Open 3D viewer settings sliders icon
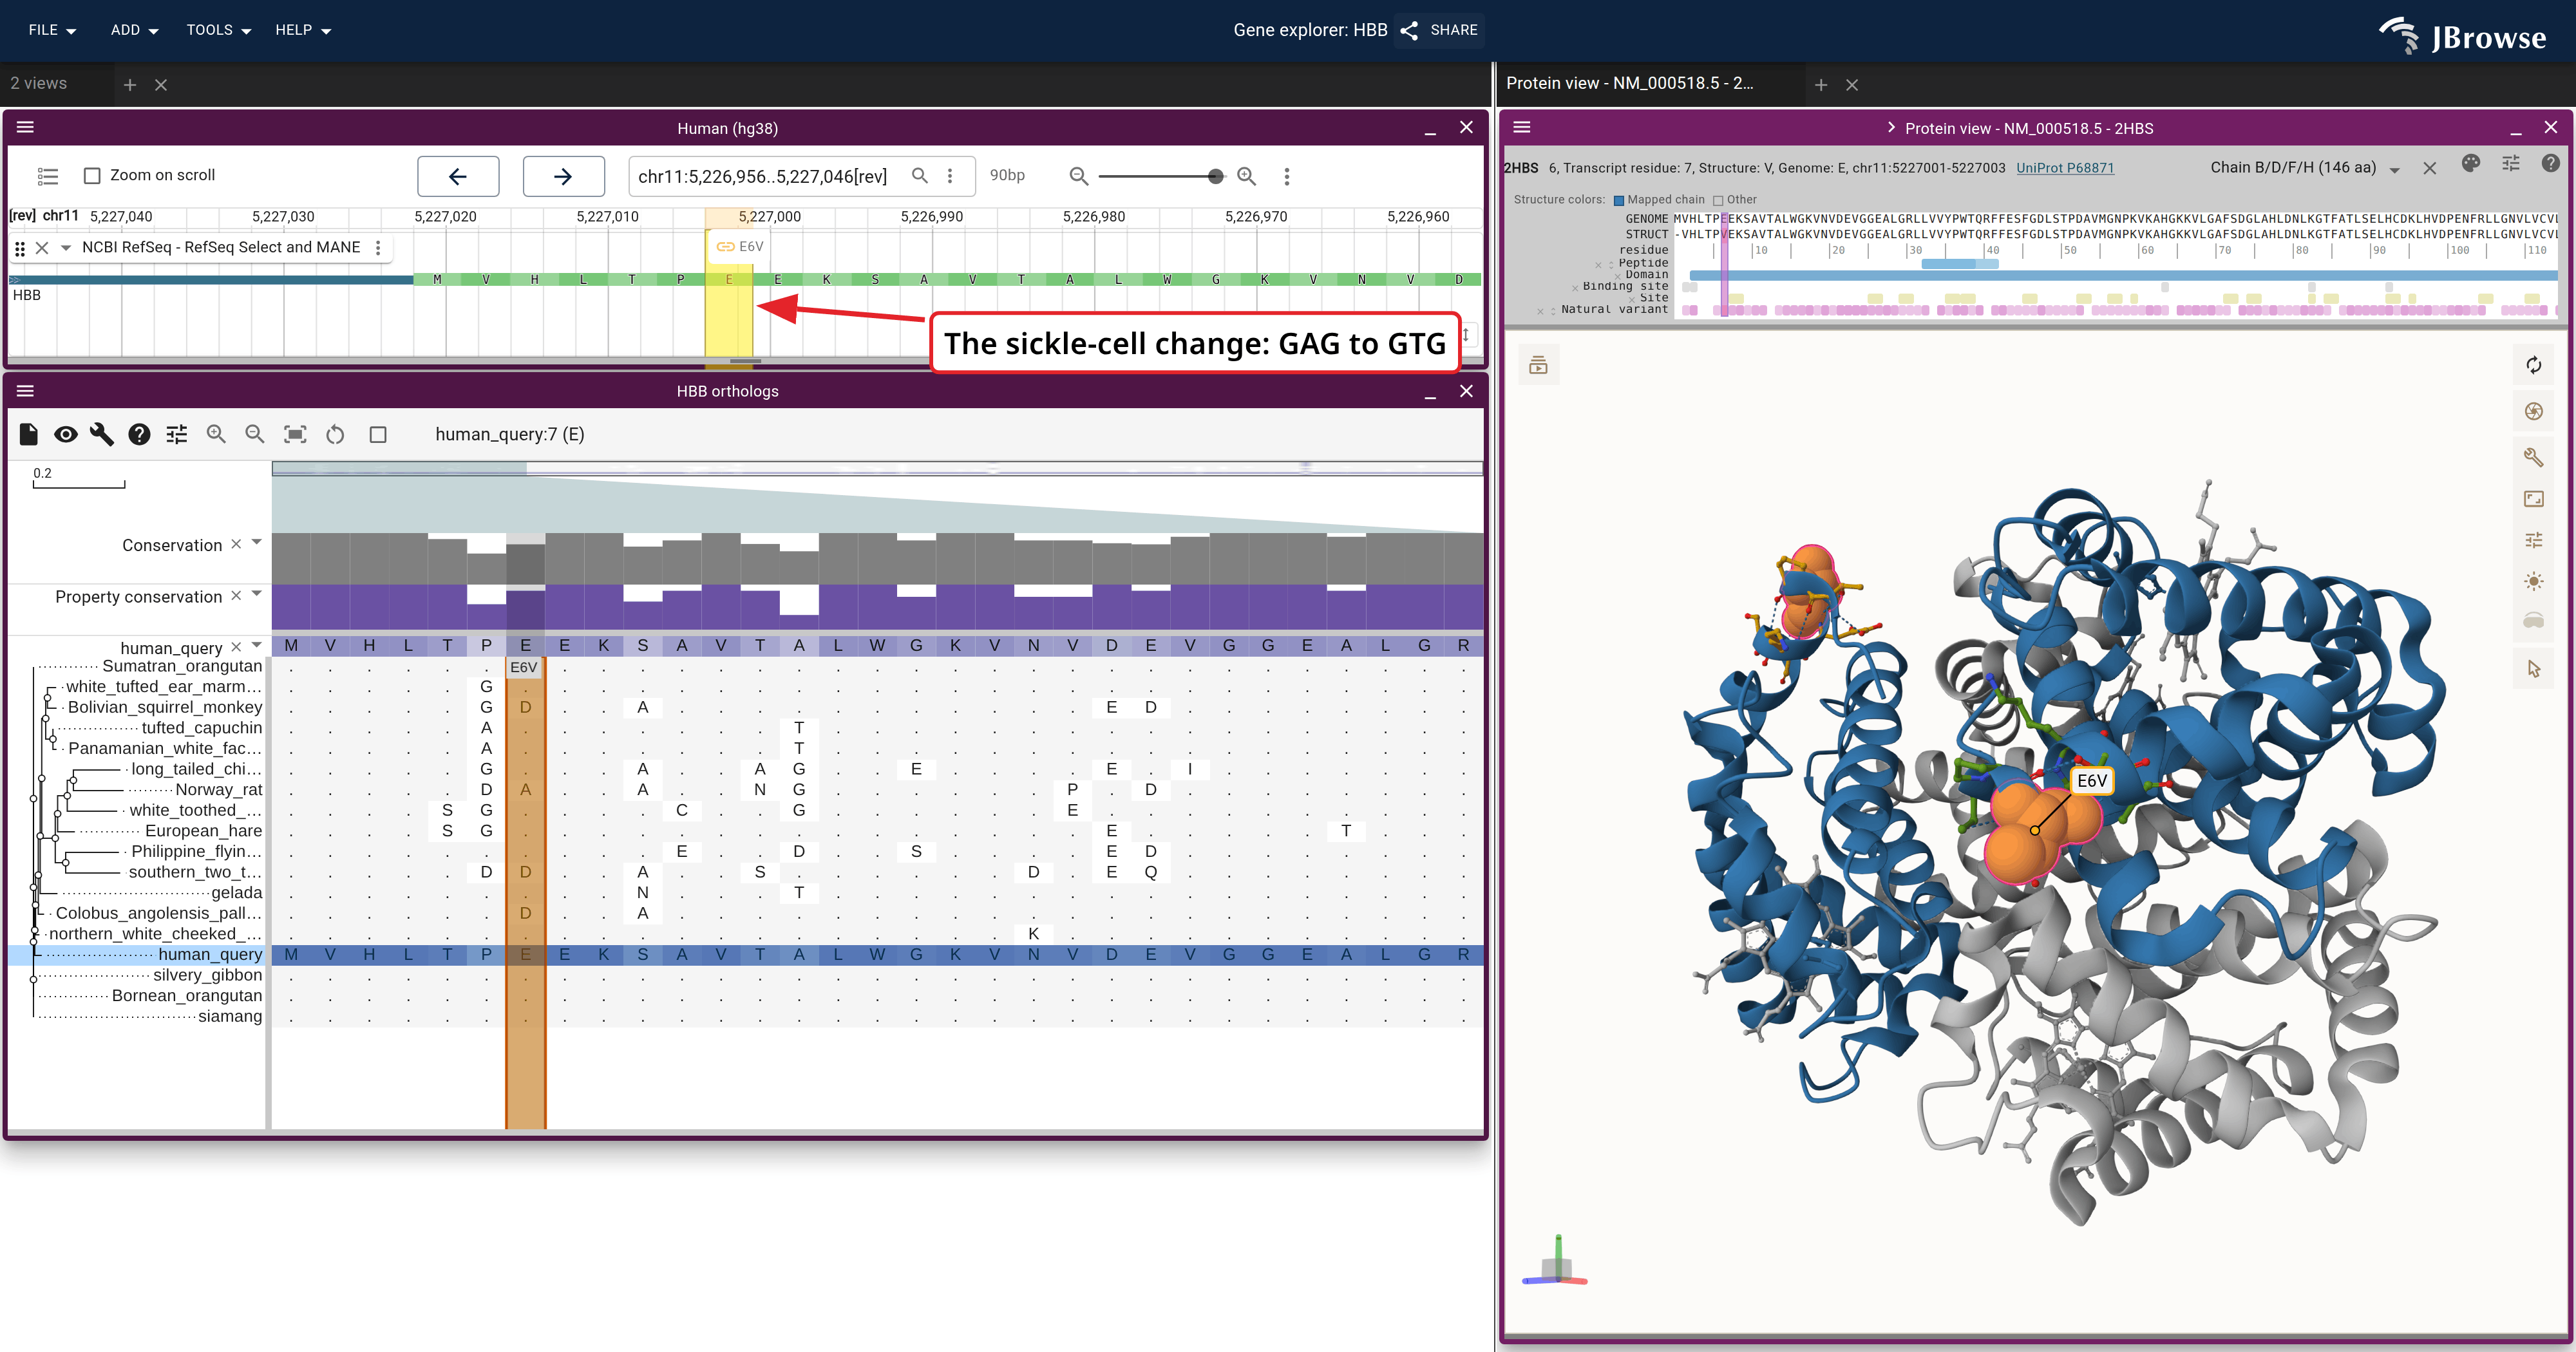Image resolution: width=2576 pixels, height=1352 pixels. pyautogui.click(x=2533, y=540)
